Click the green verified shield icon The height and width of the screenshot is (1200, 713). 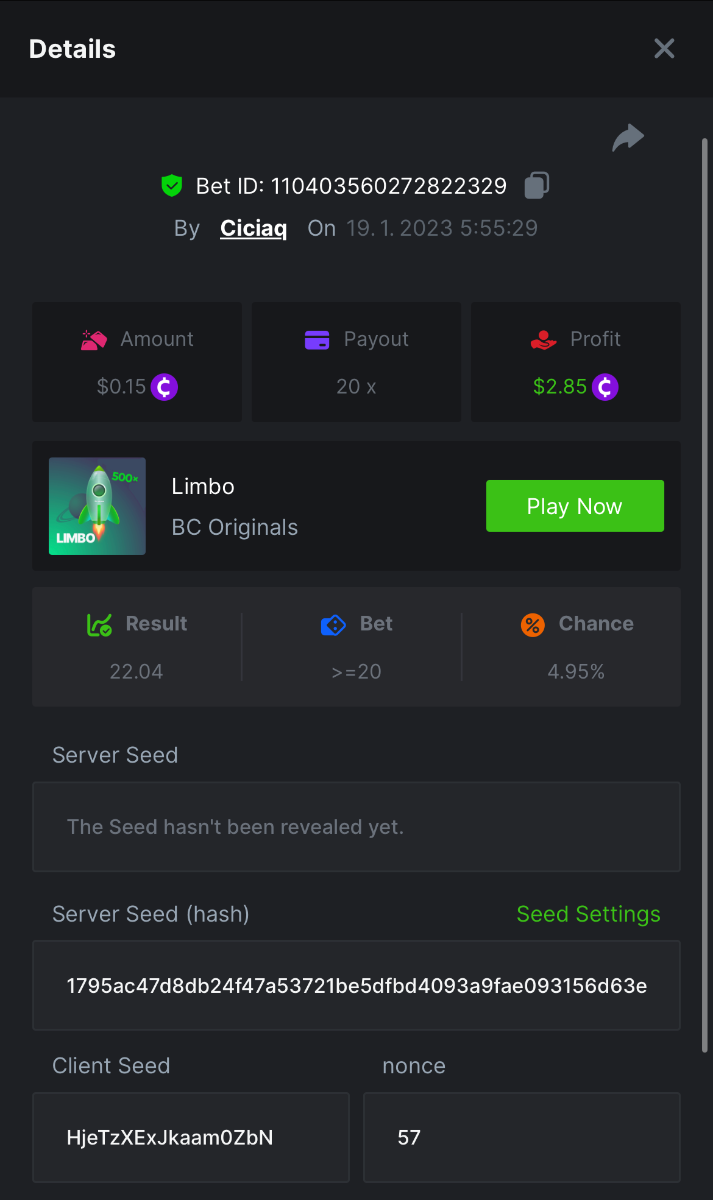(x=172, y=185)
